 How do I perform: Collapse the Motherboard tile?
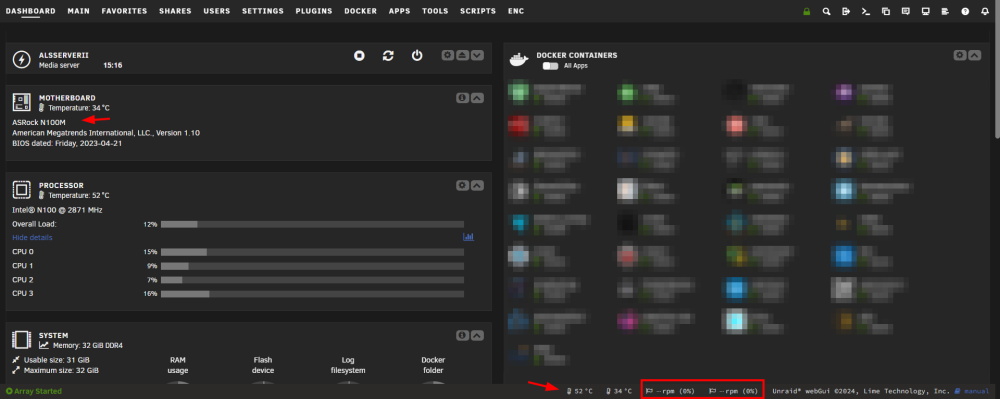point(477,98)
